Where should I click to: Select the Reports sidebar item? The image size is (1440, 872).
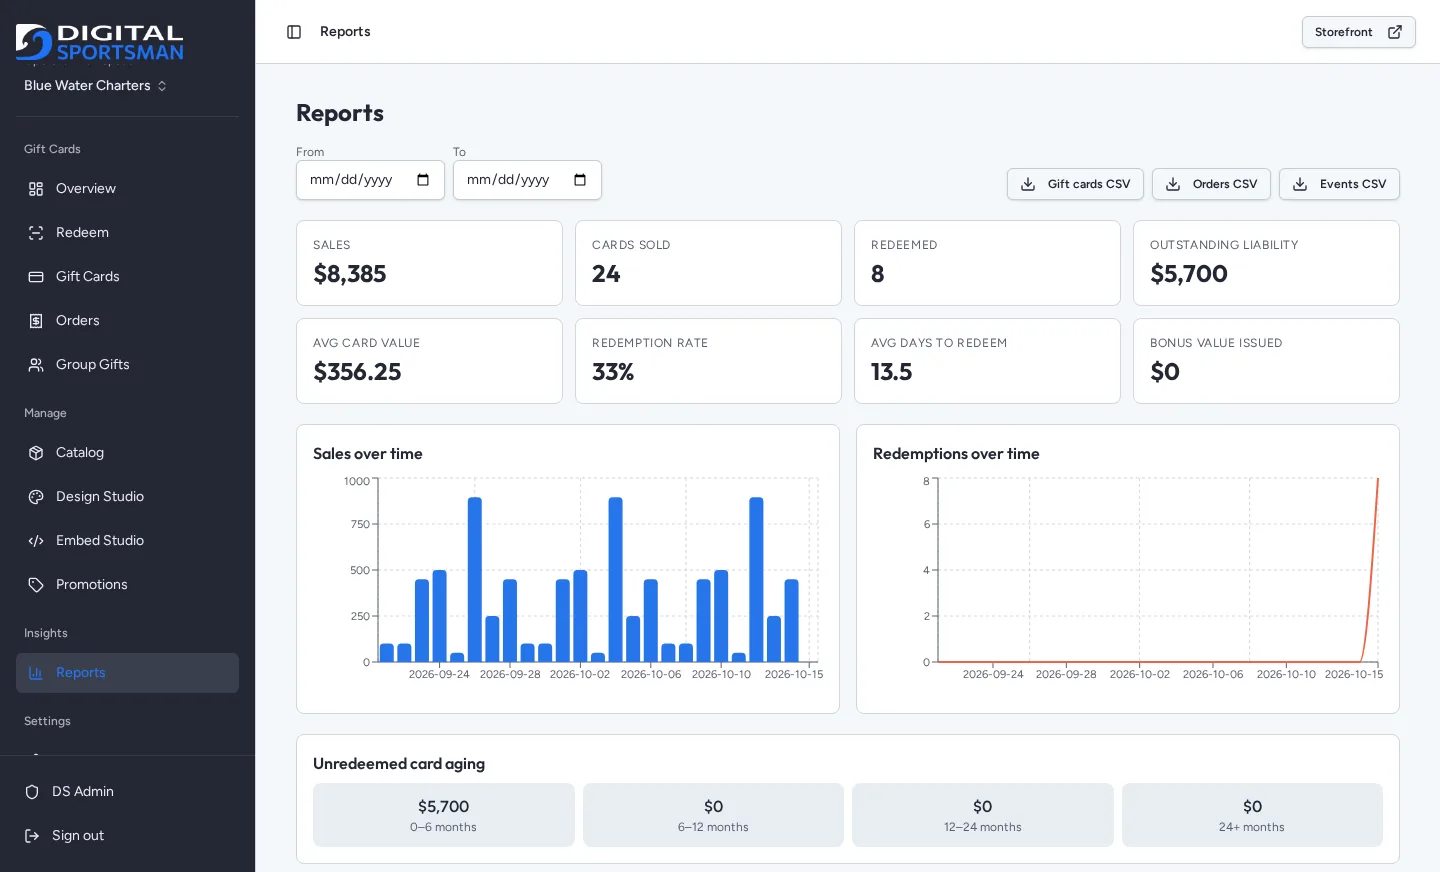[127, 673]
